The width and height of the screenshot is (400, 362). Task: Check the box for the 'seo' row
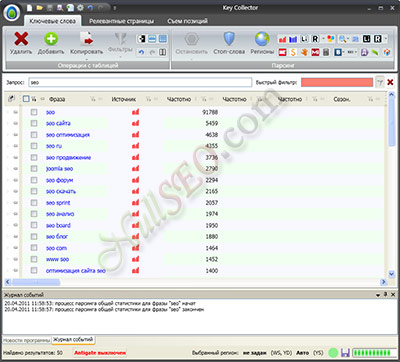(x=34, y=112)
